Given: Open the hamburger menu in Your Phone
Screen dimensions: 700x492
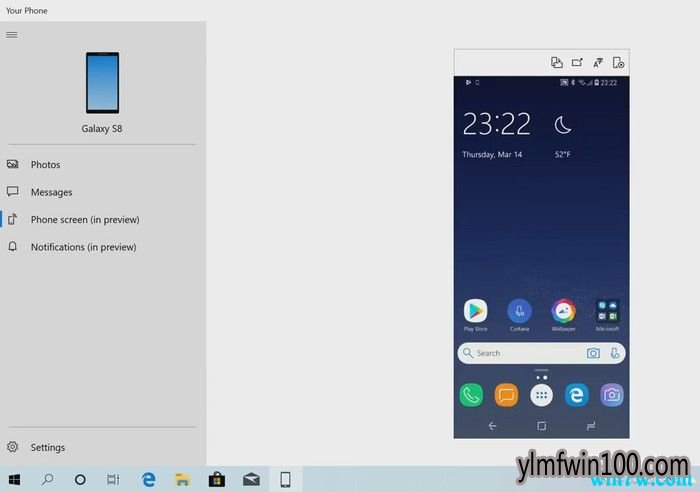Looking at the screenshot, I should pyautogui.click(x=12, y=35).
